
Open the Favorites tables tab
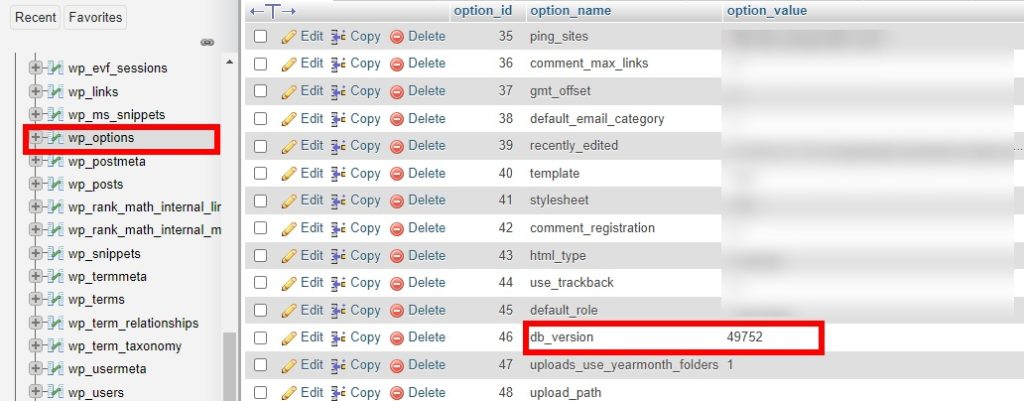[x=95, y=18]
